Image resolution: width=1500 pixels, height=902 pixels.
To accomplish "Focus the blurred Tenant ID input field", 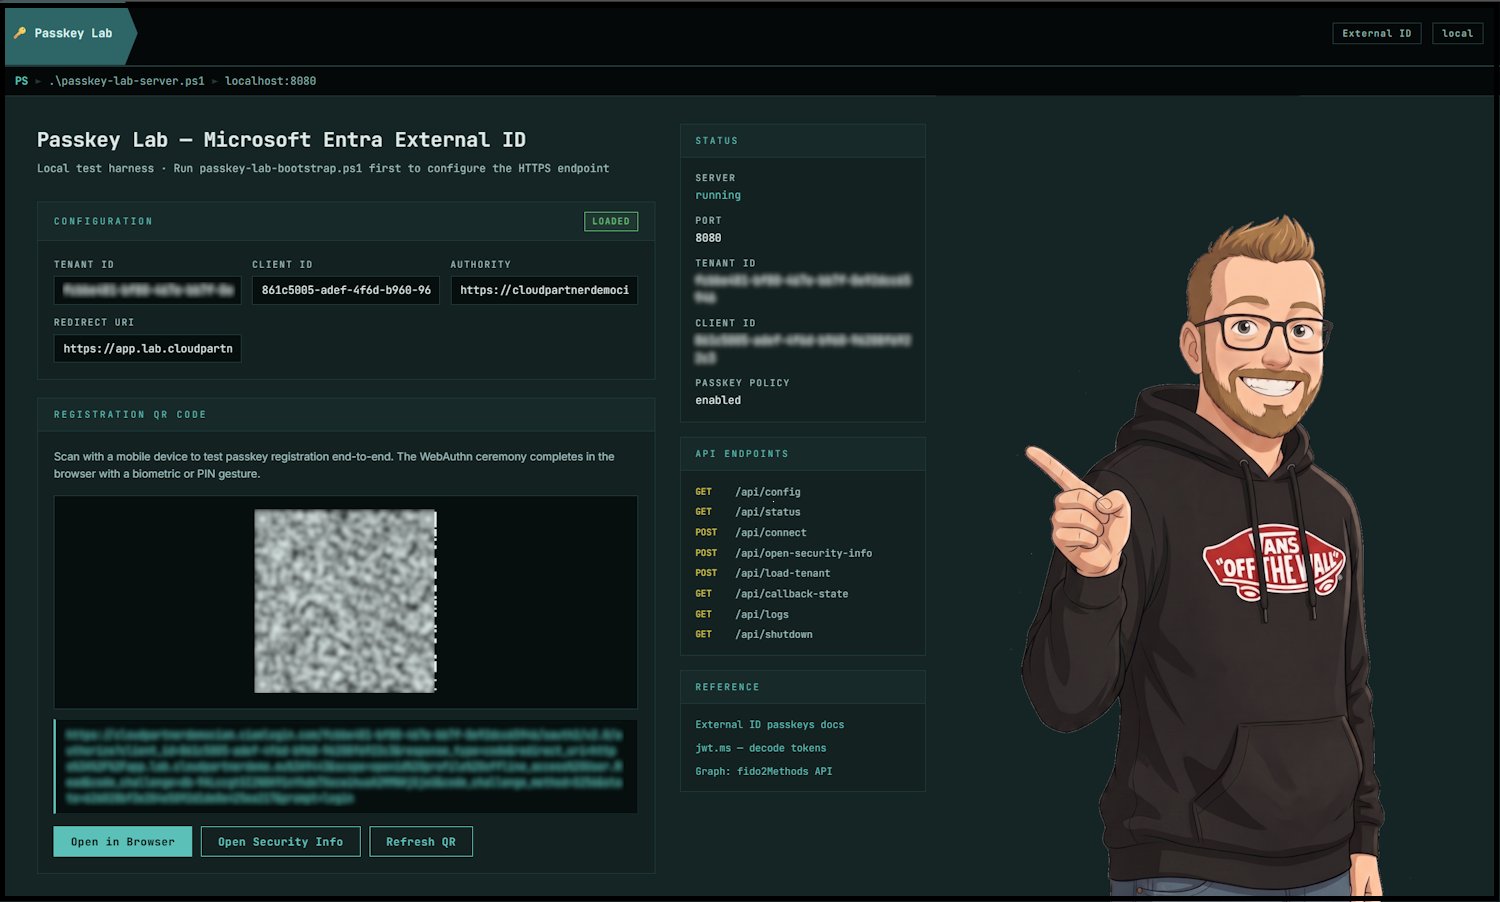I will click(x=147, y=290).
